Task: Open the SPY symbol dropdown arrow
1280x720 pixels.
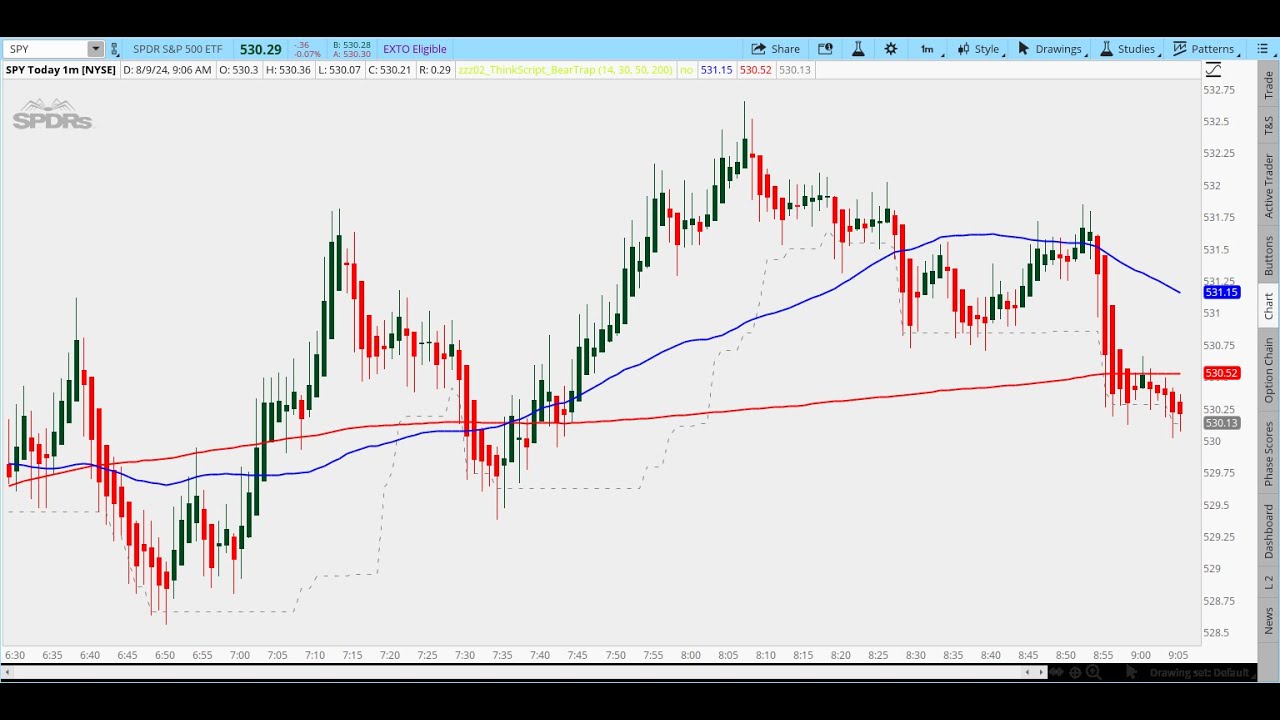Action: coord(95,49)
